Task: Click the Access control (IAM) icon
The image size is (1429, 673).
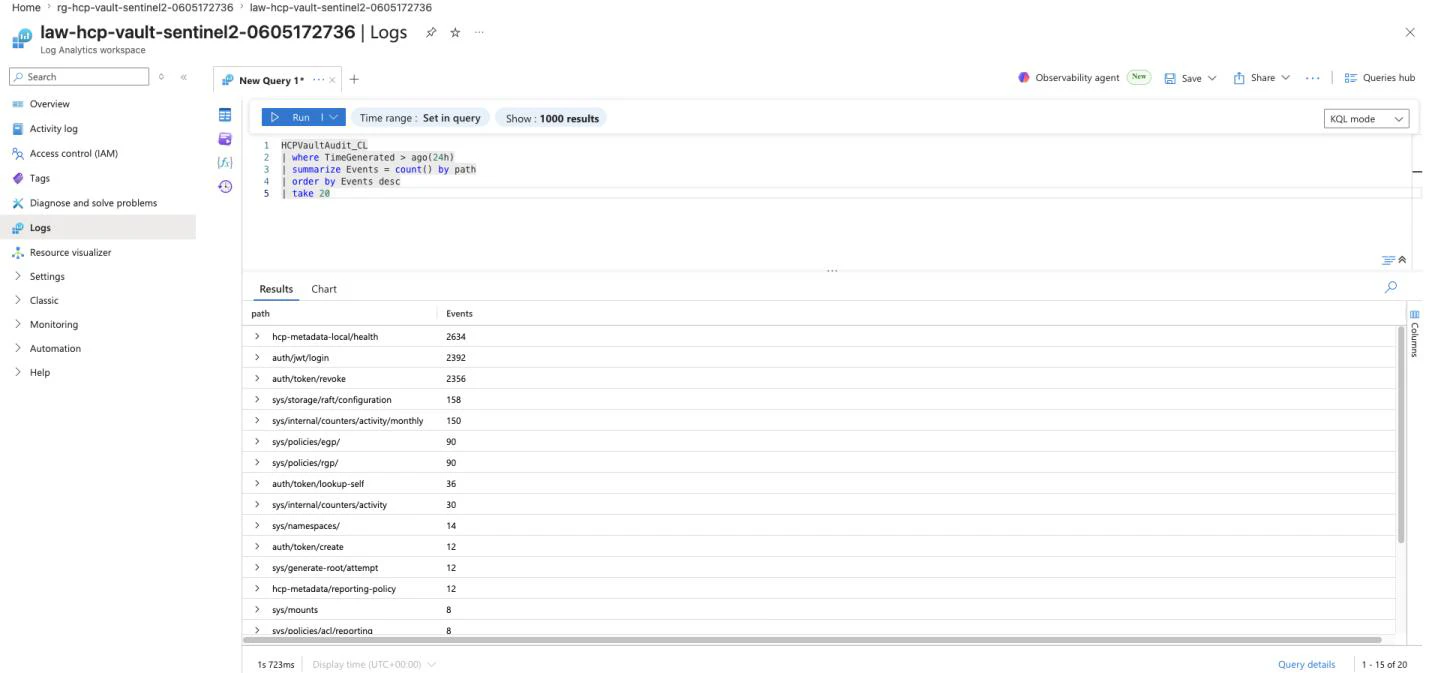Action: point(17,154)
